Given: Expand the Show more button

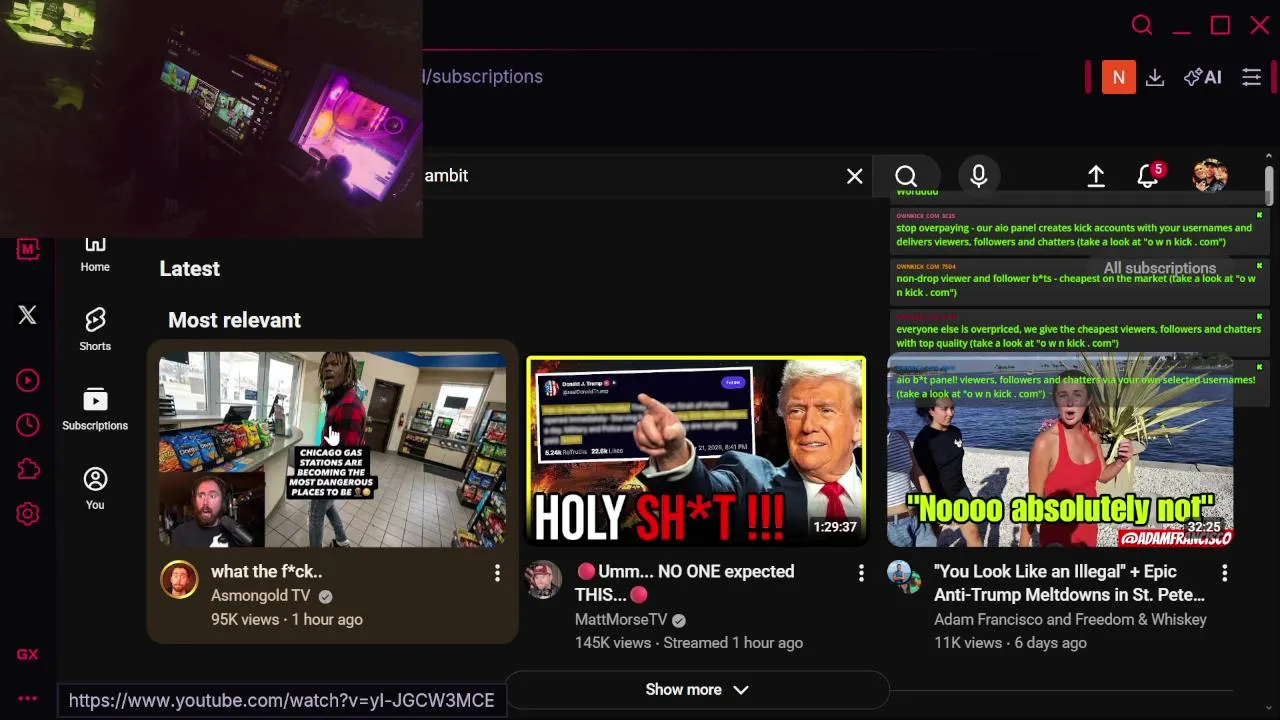Looking at the screenshot, I should [697, 690].
